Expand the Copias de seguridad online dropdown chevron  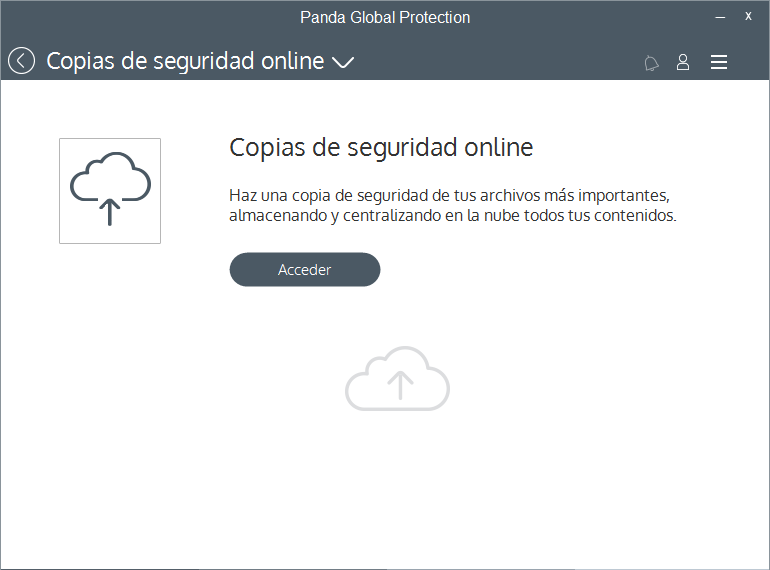[343, 62]
